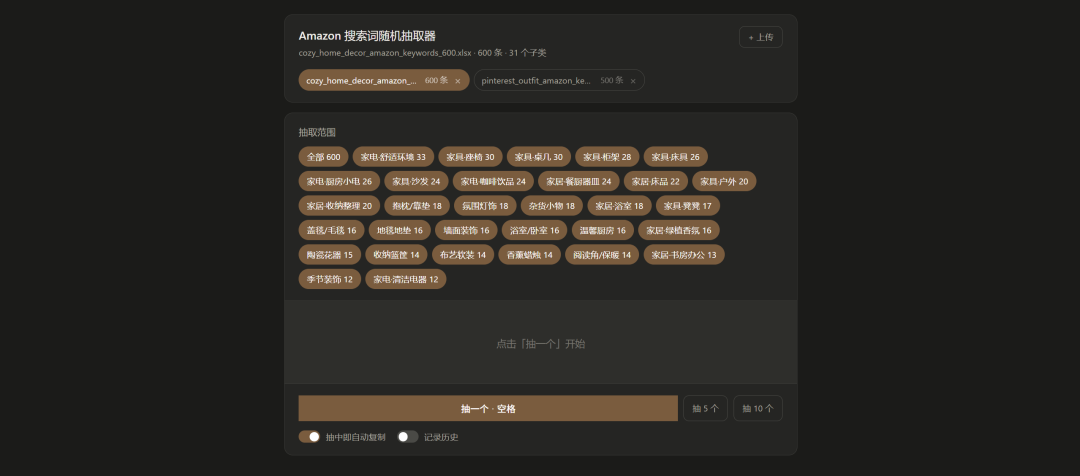Click the 抽 5 个 button
This screenshot has height=476, width=1080.
705,408
